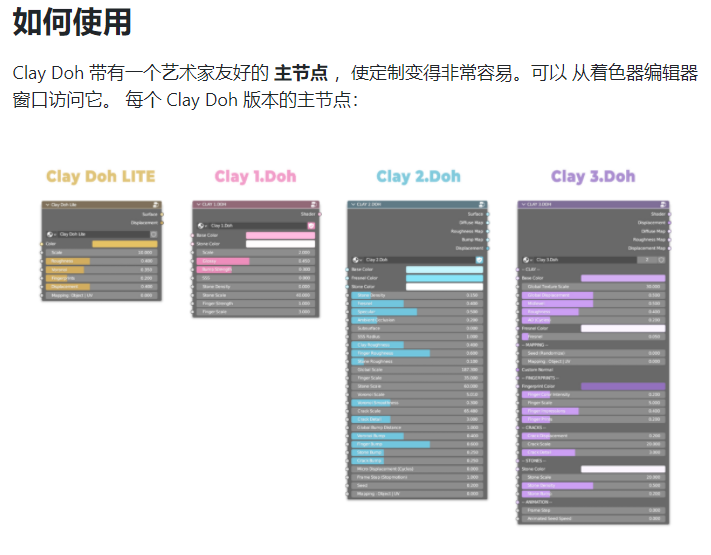This screenshot has height=555, width=711.
Task: Toggle fake user shield on Clay 1.Doh
Action: click(310, 226)
